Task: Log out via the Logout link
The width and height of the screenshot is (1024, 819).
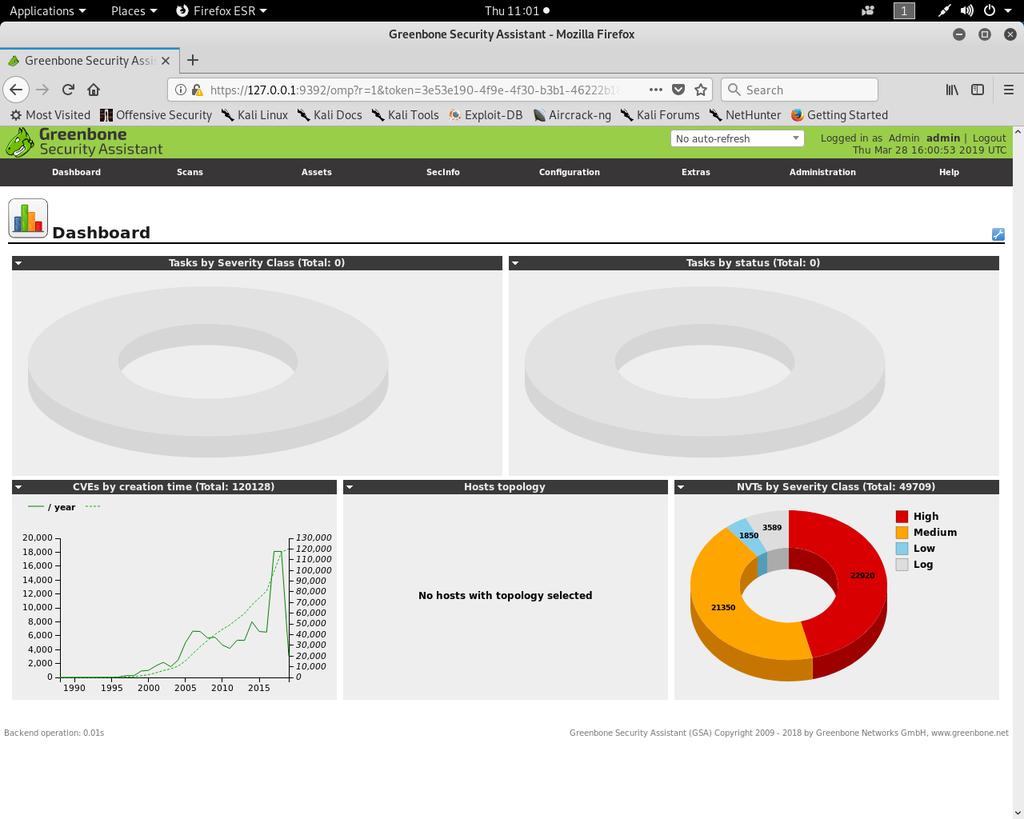Action: 989,138
